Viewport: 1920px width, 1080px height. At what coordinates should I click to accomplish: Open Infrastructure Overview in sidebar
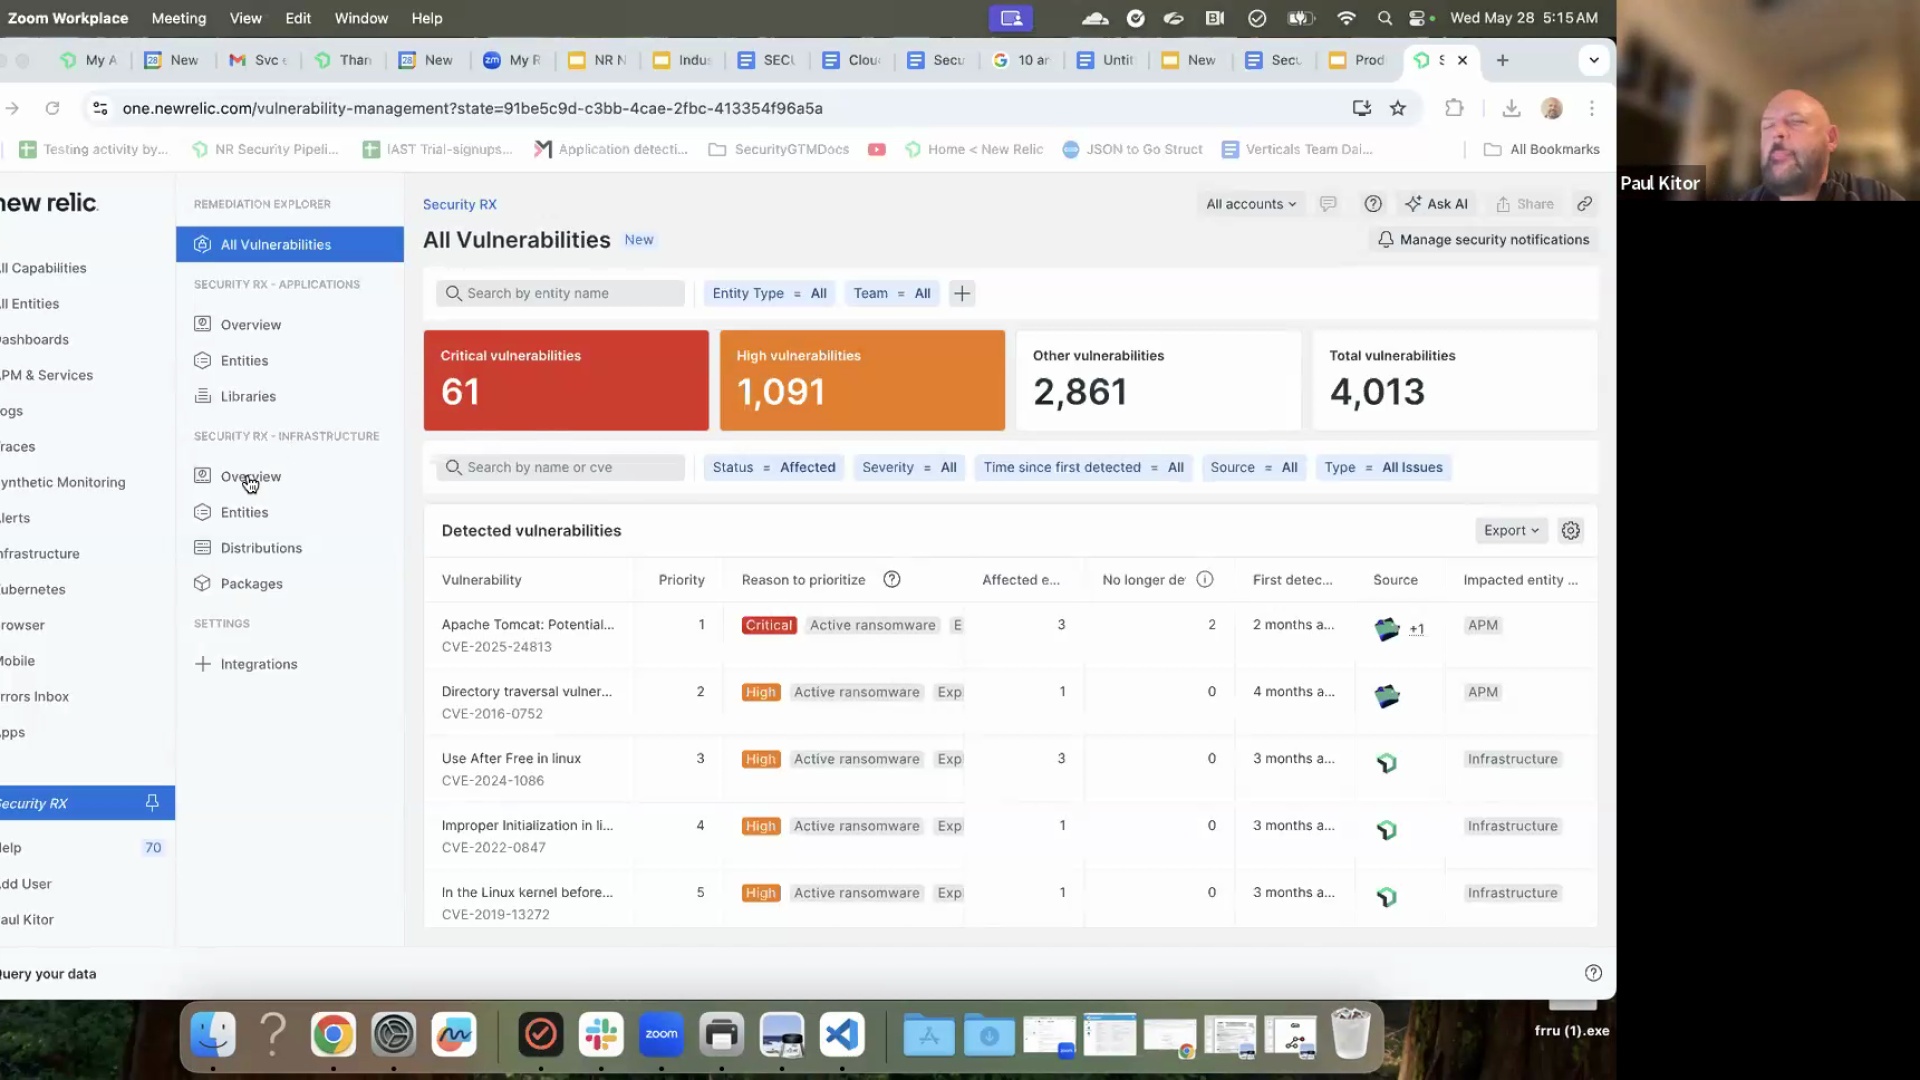pyautogui.click(x=250, y=477)
